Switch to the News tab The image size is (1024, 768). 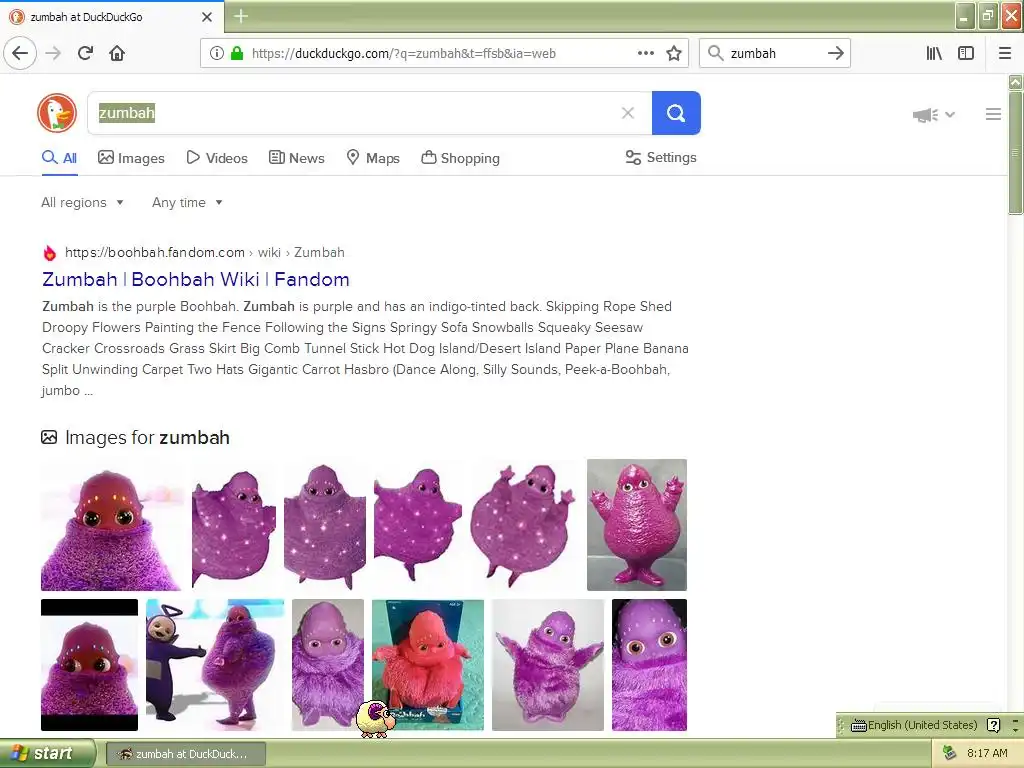[296, 158]
